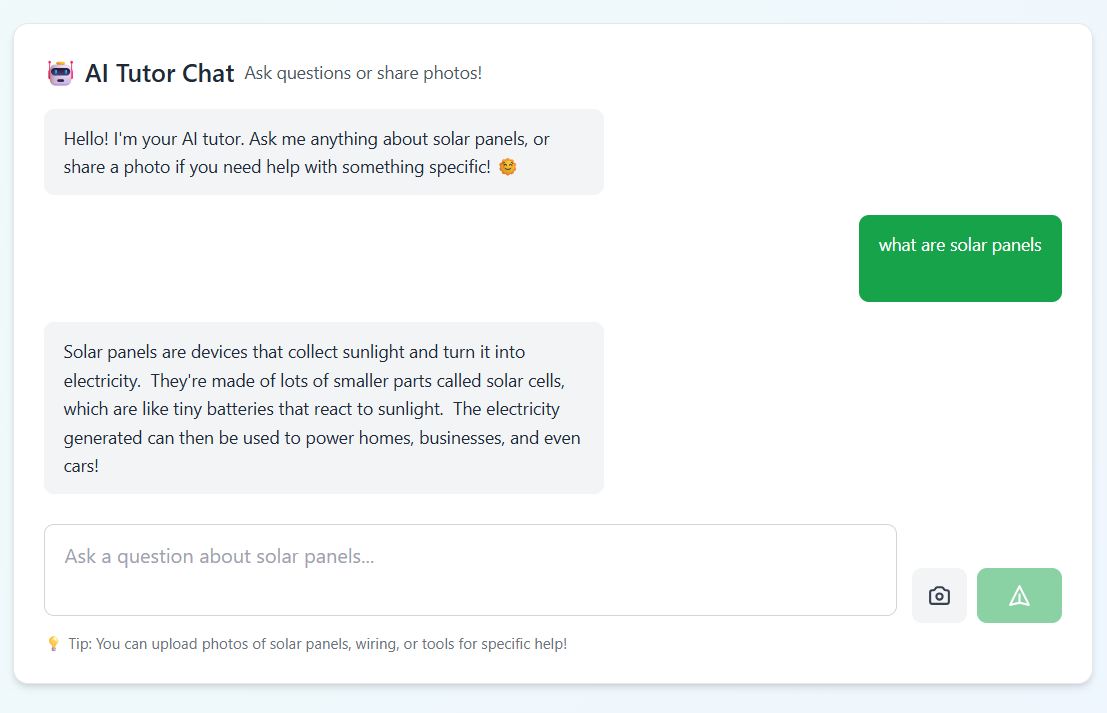Click the last line 'cars!' in answer
The image size is (1107, 713).
click(81, 467)
